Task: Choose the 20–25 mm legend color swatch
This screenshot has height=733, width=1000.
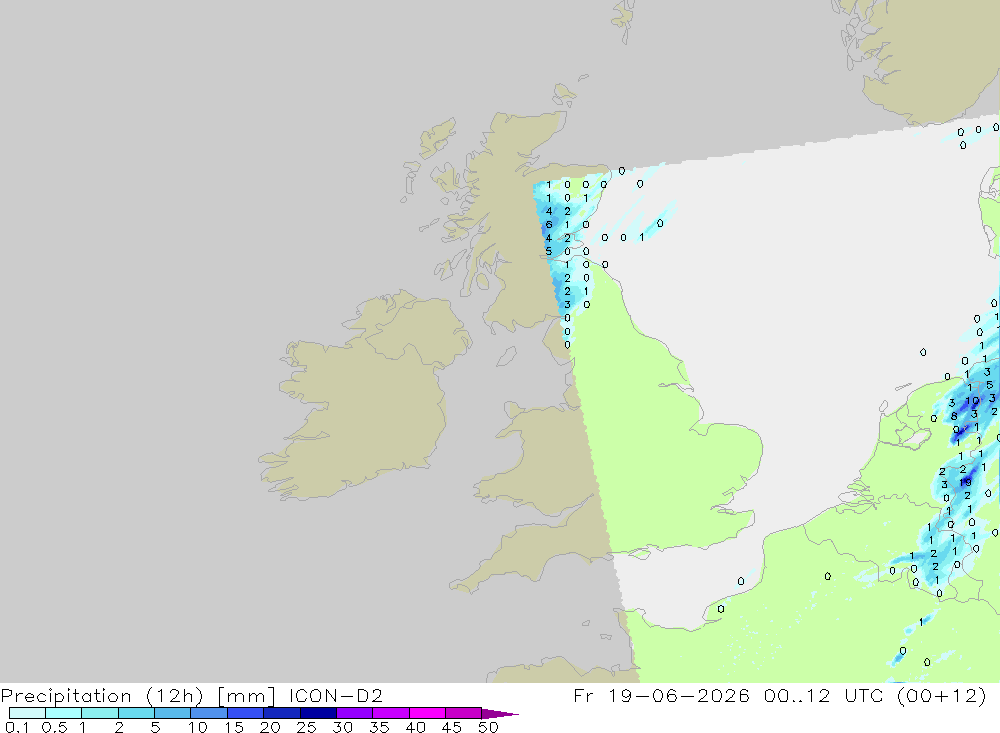Action: click(281, 713)
